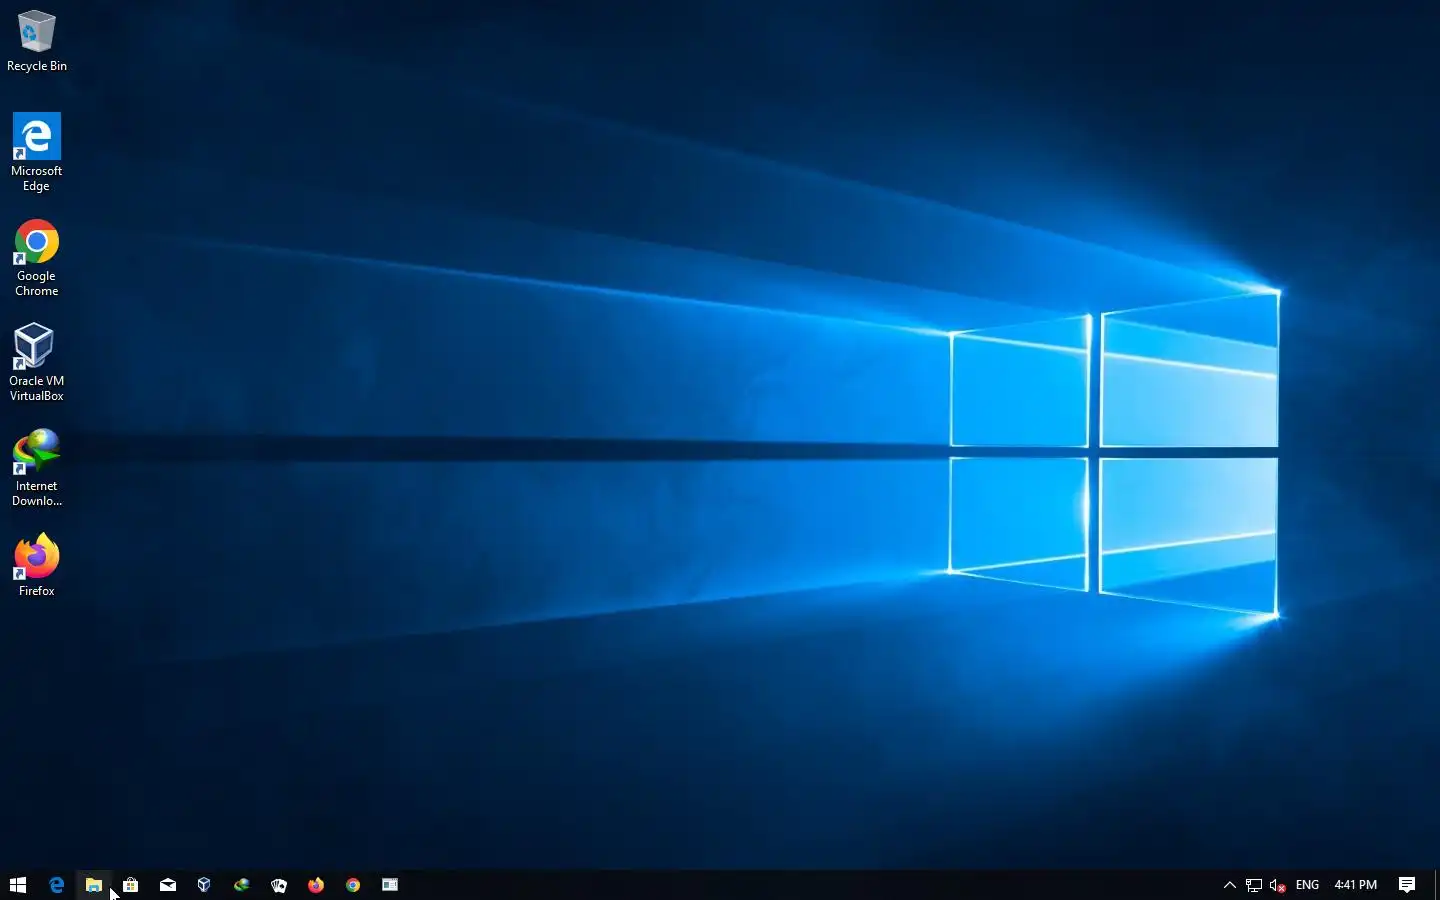This screenshot has height=900, width=1440.
Task: Open File Explorer from the taskbar
Action: [x=93, y=885]
